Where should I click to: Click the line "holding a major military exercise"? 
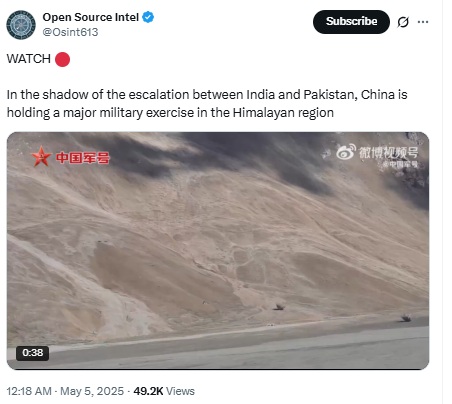[x=170, y=113]
